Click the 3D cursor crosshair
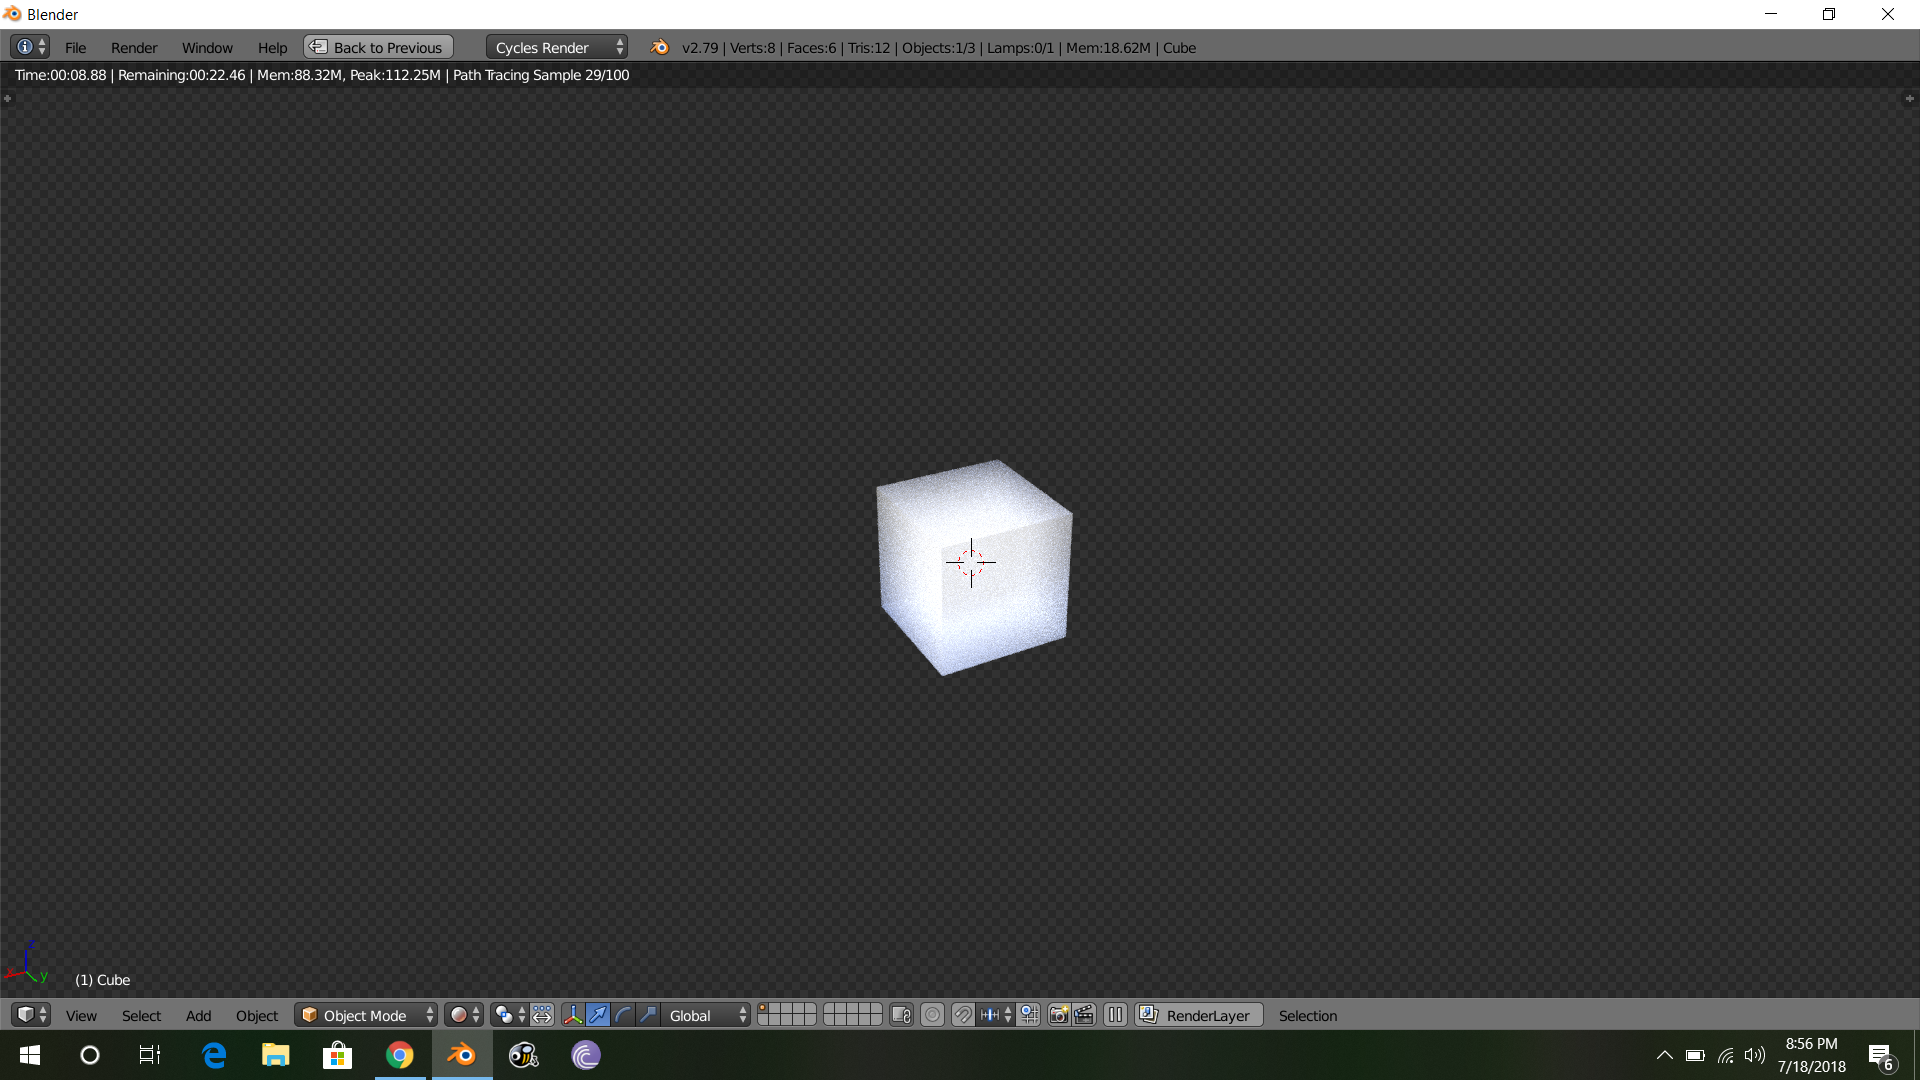The width and height of the screenshot is (1920, 1080). [x=971, y=562]
